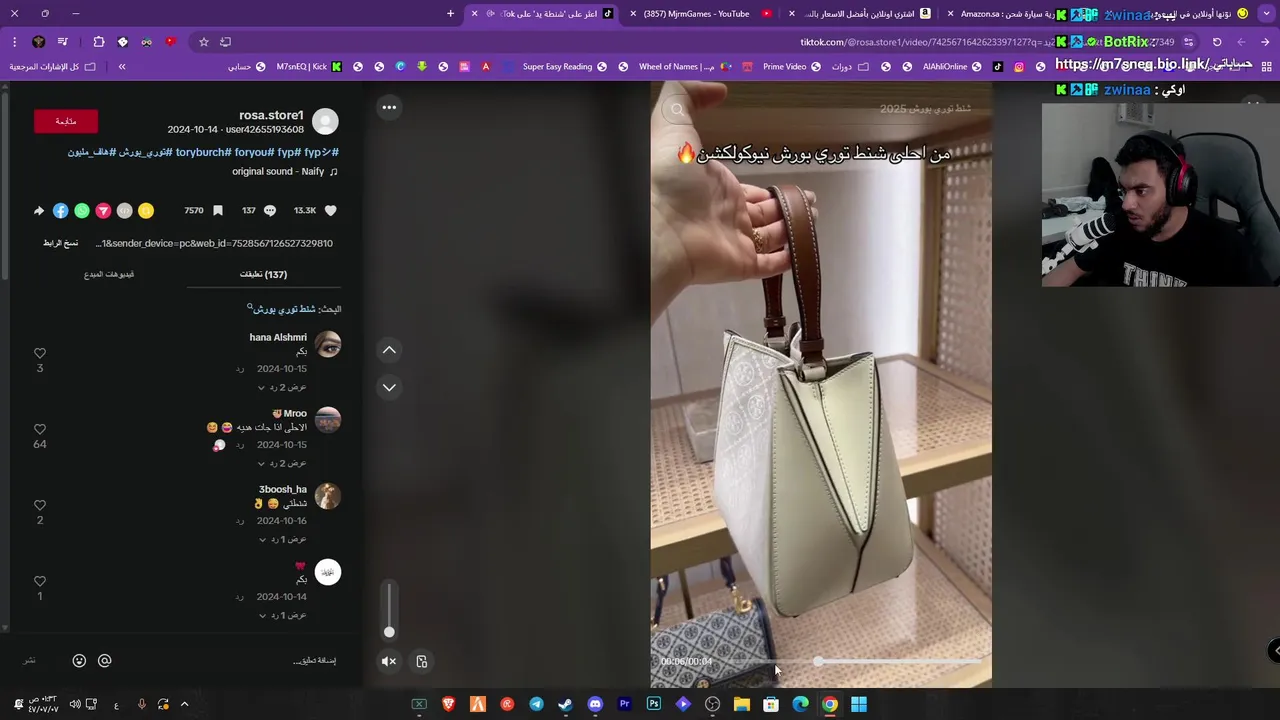
Task: Click the icon beside the mute button
Action: (x=421, y=661)
